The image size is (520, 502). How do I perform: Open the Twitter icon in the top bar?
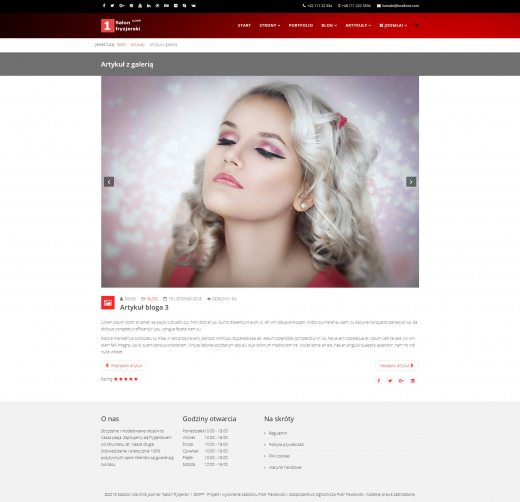pos(112,6)
